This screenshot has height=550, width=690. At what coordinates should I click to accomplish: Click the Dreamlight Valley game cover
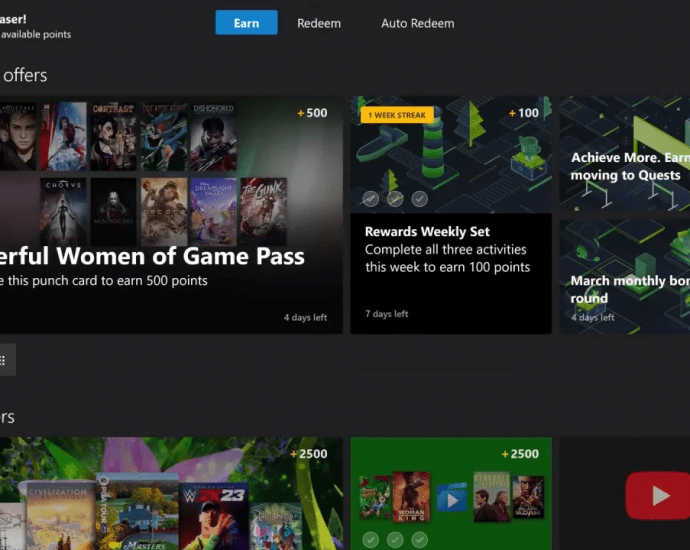click(213, 212)
